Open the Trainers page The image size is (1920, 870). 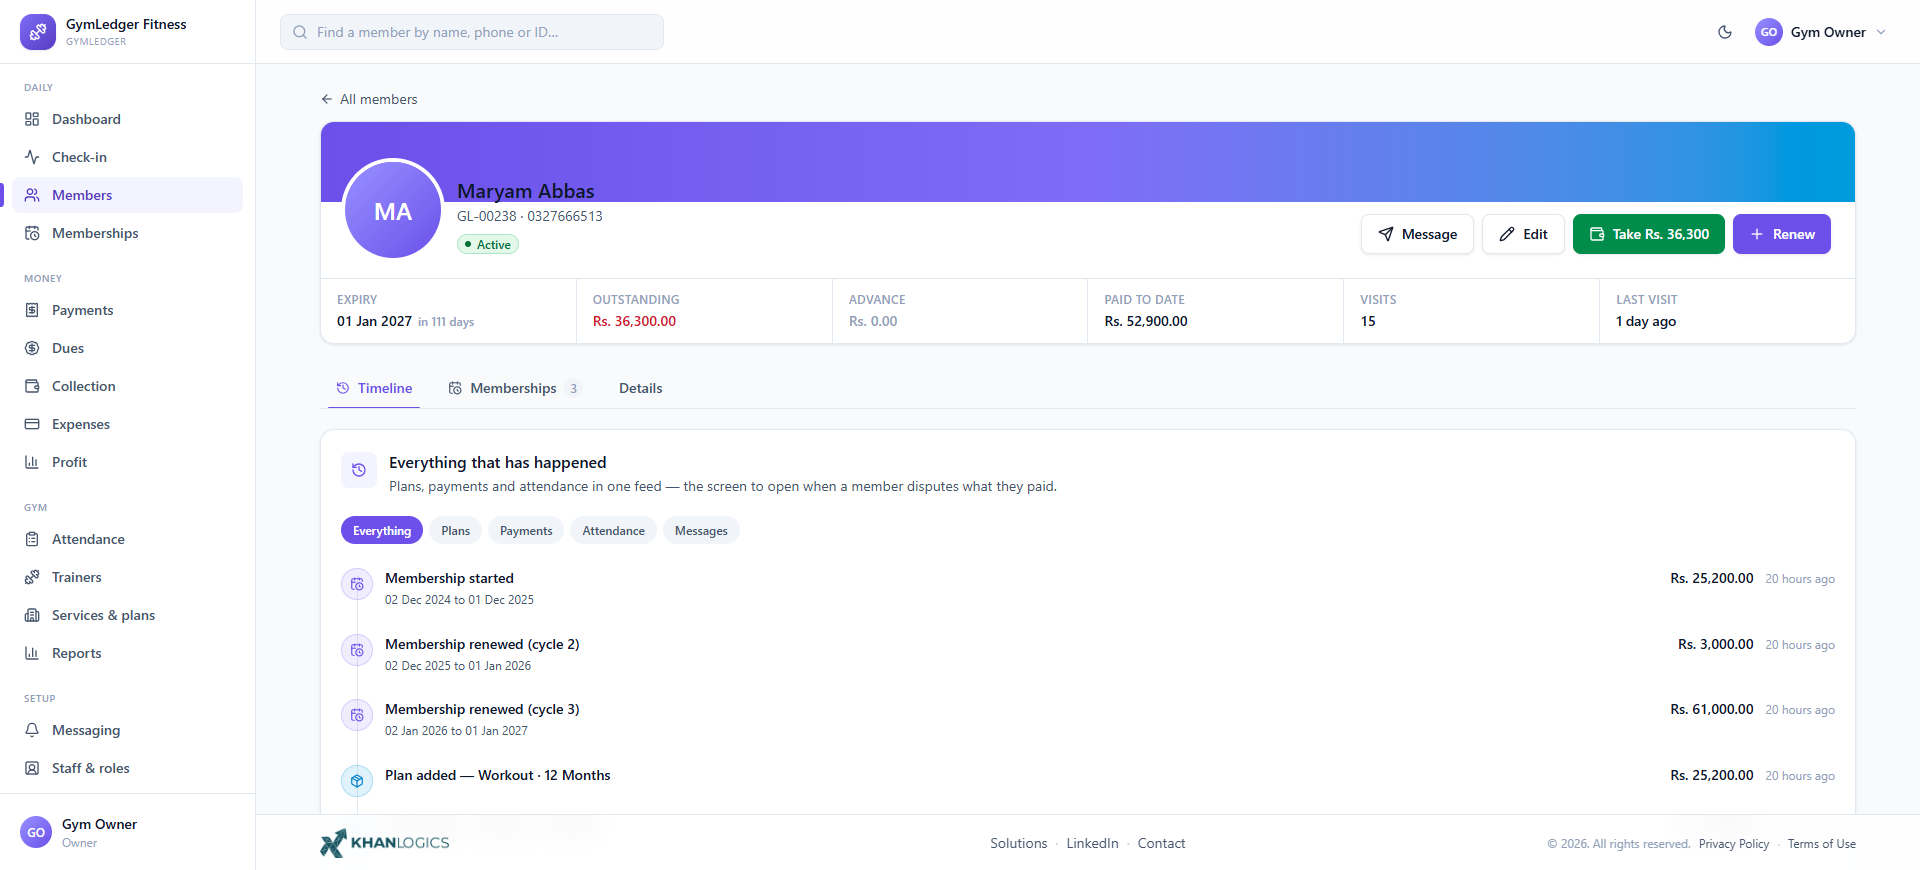pyautogui.click(x=128, y=577)
